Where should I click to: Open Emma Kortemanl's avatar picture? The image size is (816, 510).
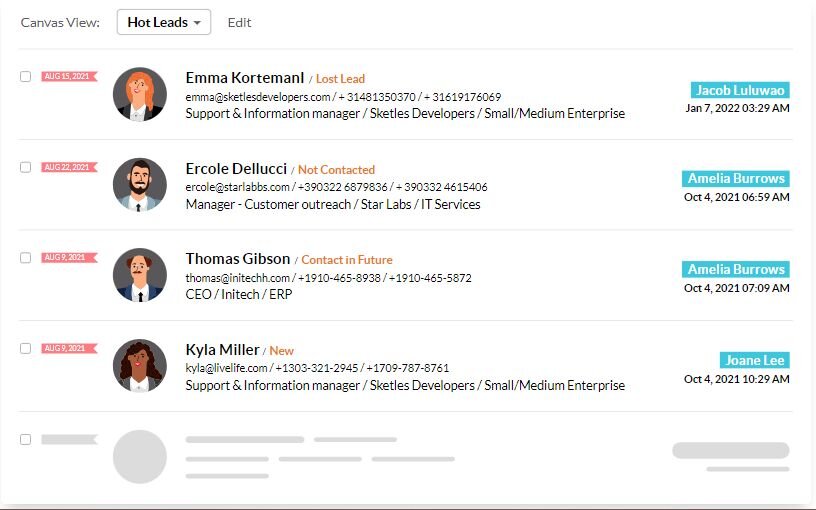coord(139,94)
